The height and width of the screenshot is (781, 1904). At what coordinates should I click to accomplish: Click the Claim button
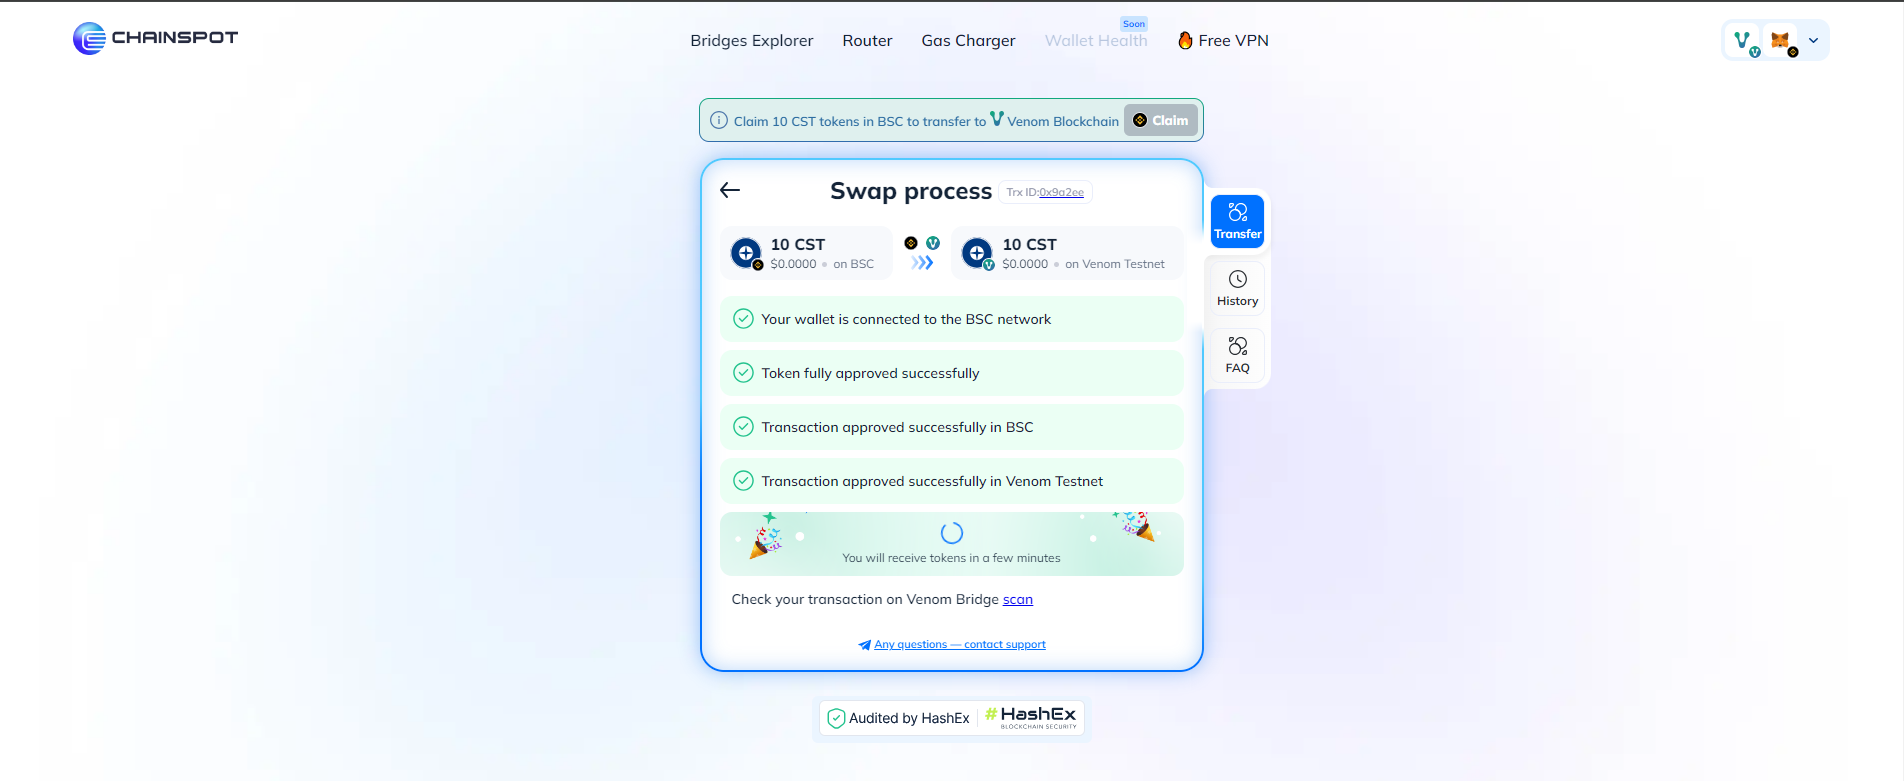click(x=1160, y=121)
